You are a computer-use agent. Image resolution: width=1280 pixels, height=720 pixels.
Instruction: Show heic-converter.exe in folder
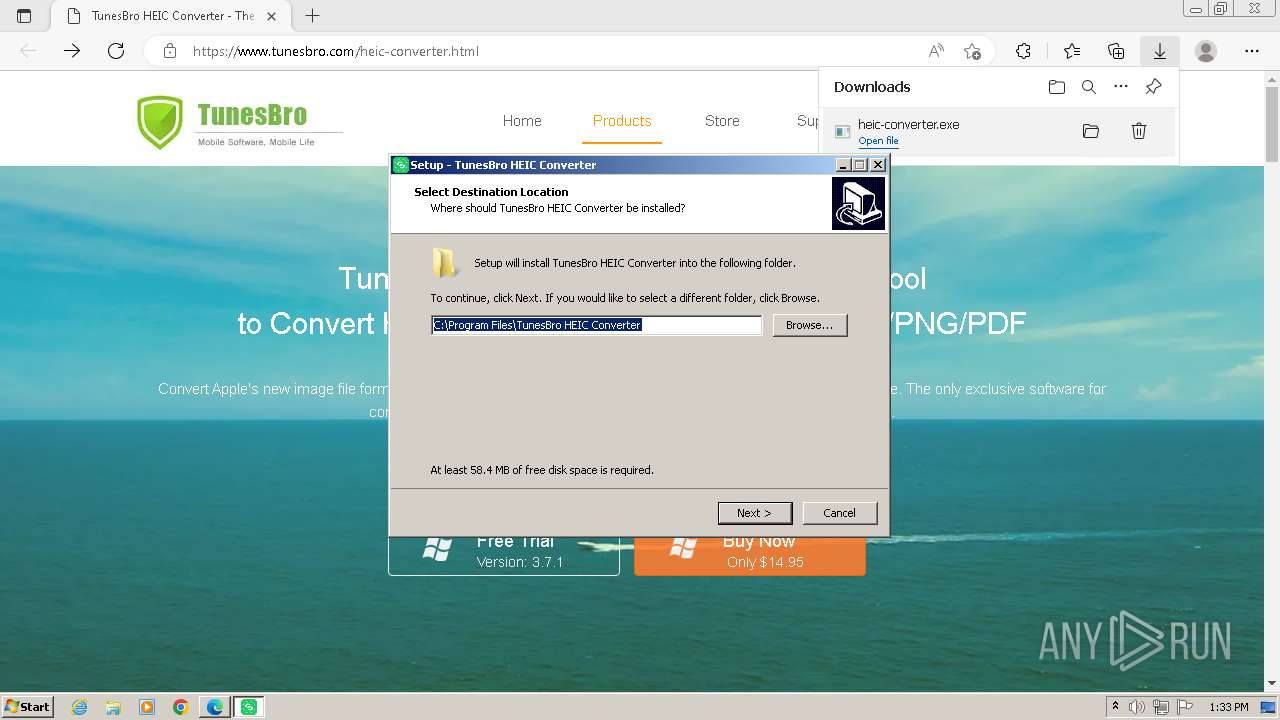(x=1091, y=131)
